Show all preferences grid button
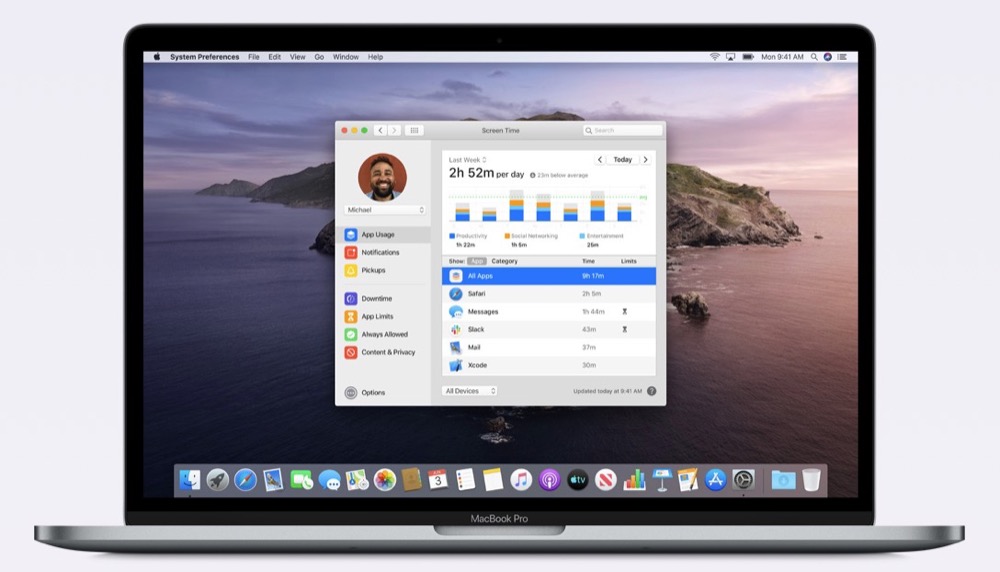Screen dimensions: 1000x572 pyautogui.click(x=414, y=130)
